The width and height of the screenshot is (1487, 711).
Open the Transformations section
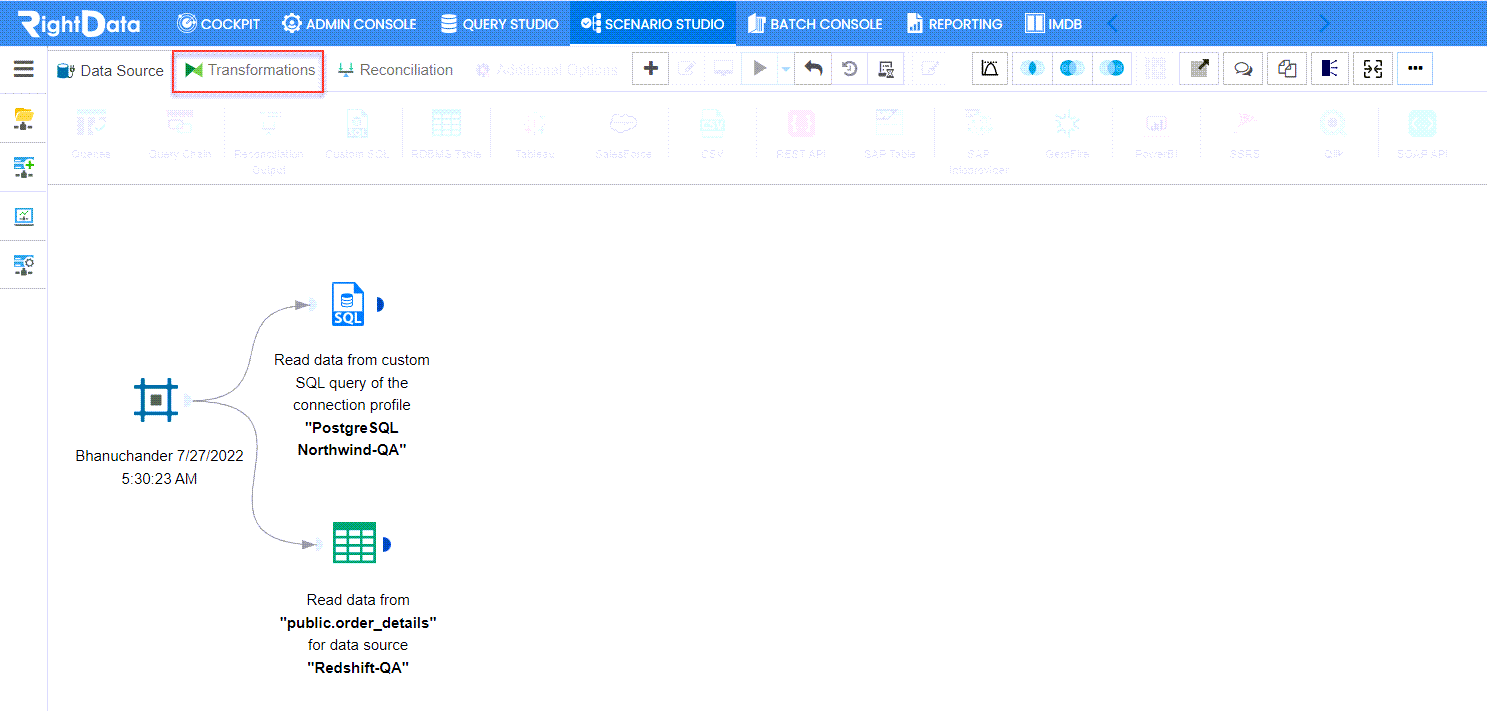[x=249, y=70]
